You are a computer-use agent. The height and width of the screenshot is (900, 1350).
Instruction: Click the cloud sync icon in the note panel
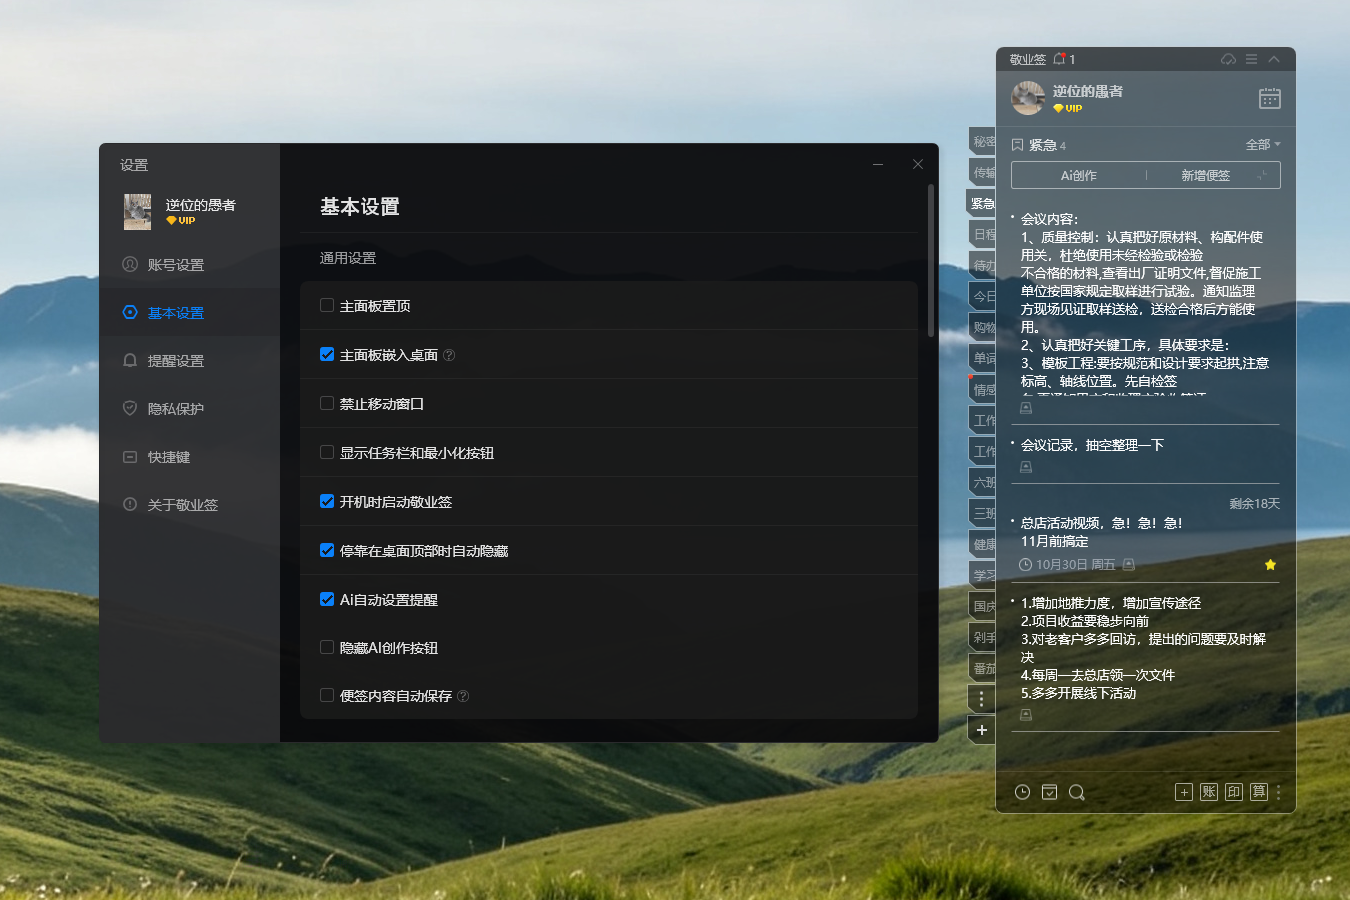click(x=1228, y=59)
